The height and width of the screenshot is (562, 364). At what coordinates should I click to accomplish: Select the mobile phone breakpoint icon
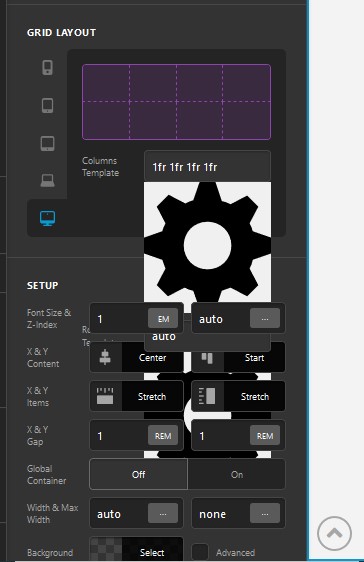point(47,67)
